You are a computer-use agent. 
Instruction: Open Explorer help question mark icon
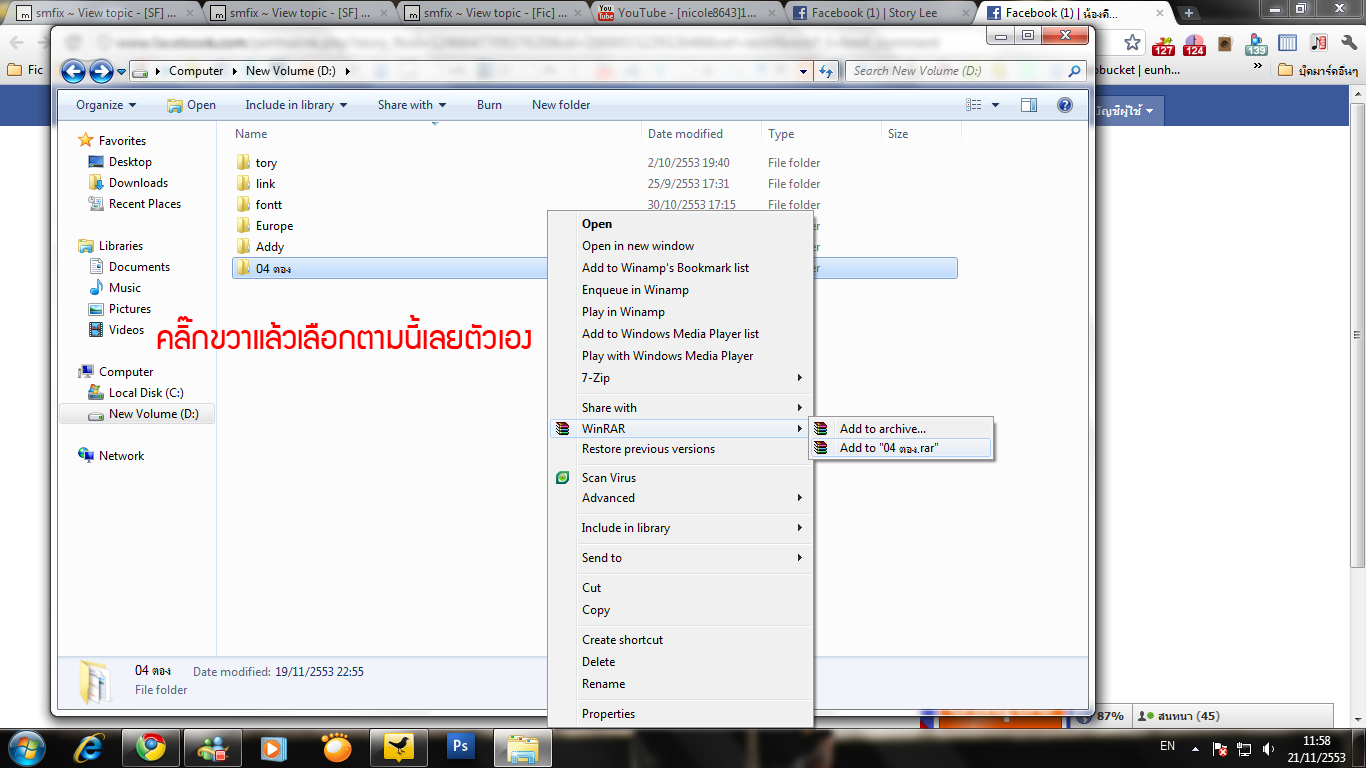point(1064,105)
